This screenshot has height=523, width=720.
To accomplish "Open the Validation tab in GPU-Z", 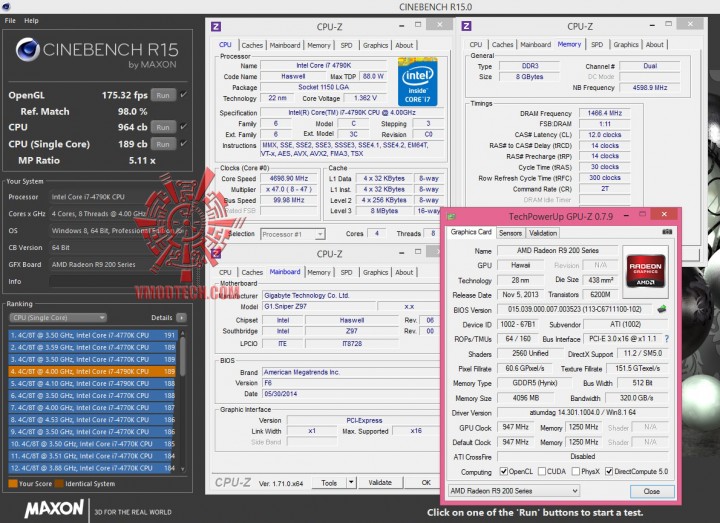I will (x=543, y=233).
